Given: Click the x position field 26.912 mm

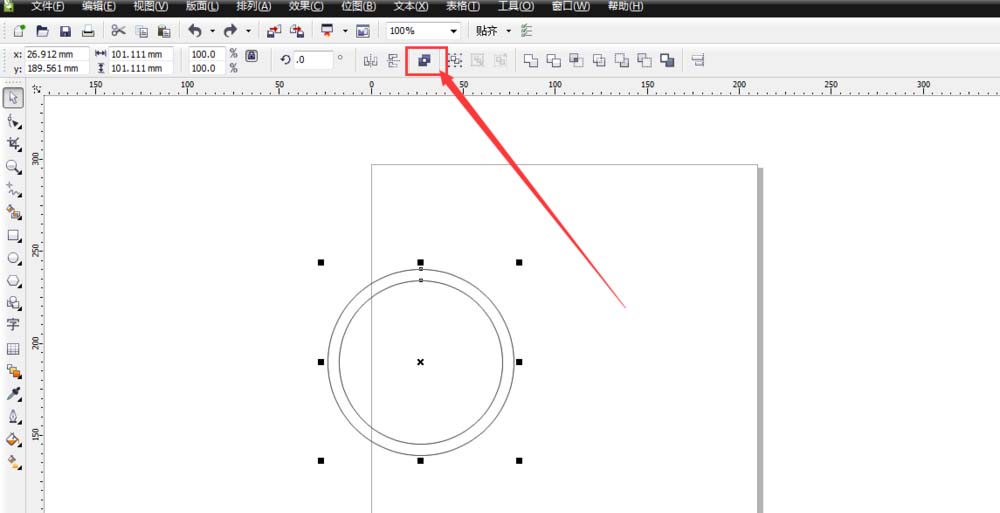Looking at the screenshot, I should (57, 54).
